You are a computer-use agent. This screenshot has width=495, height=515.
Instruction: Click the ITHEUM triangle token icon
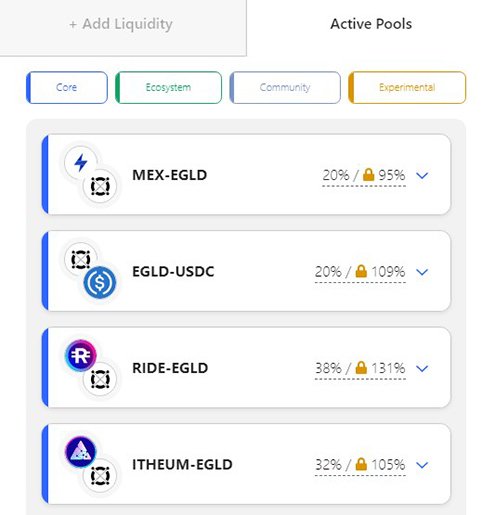81,452
